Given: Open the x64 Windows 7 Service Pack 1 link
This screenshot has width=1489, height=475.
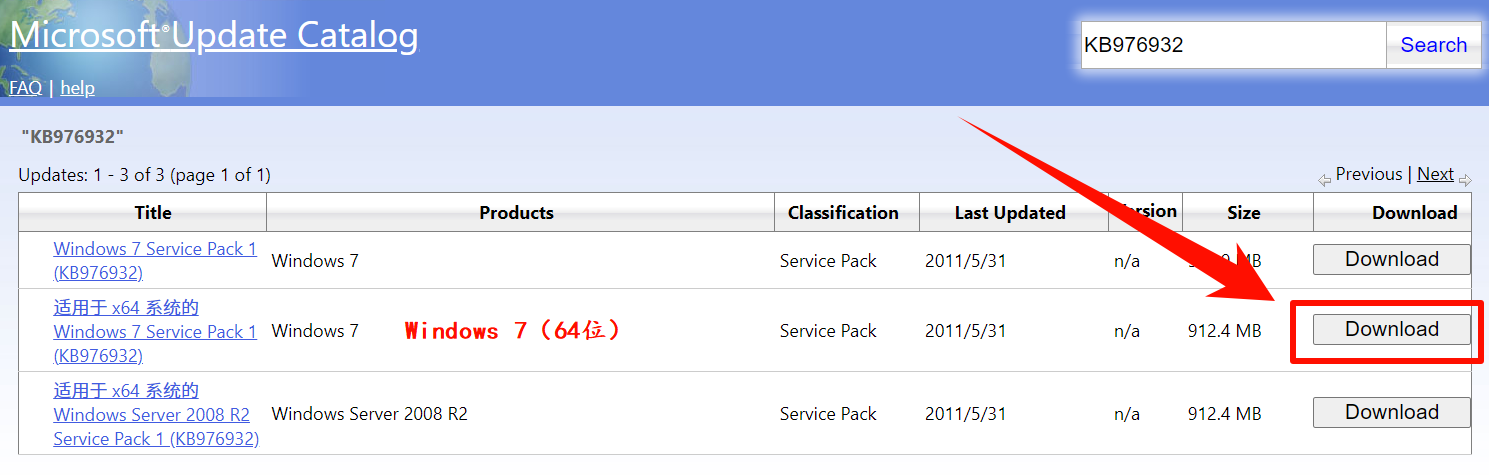Looking at the screenshot, I should [x=155, y=332].
